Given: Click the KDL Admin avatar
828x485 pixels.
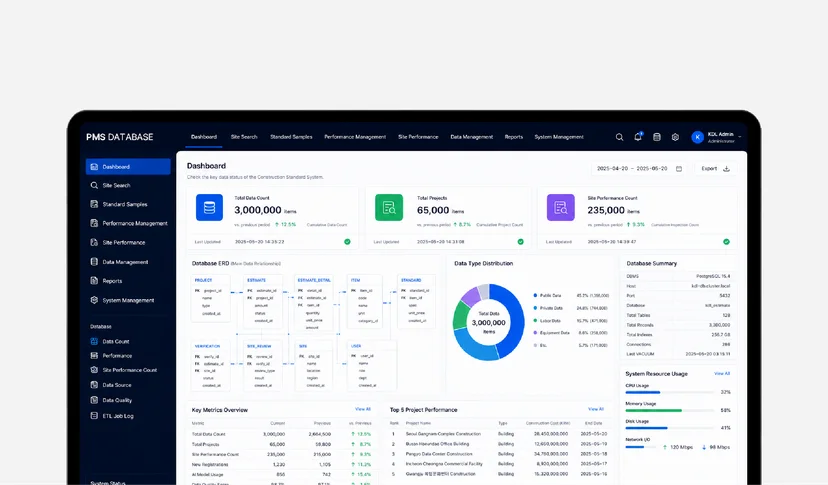Looking at the screenshot, I should (x=698, y=137).
